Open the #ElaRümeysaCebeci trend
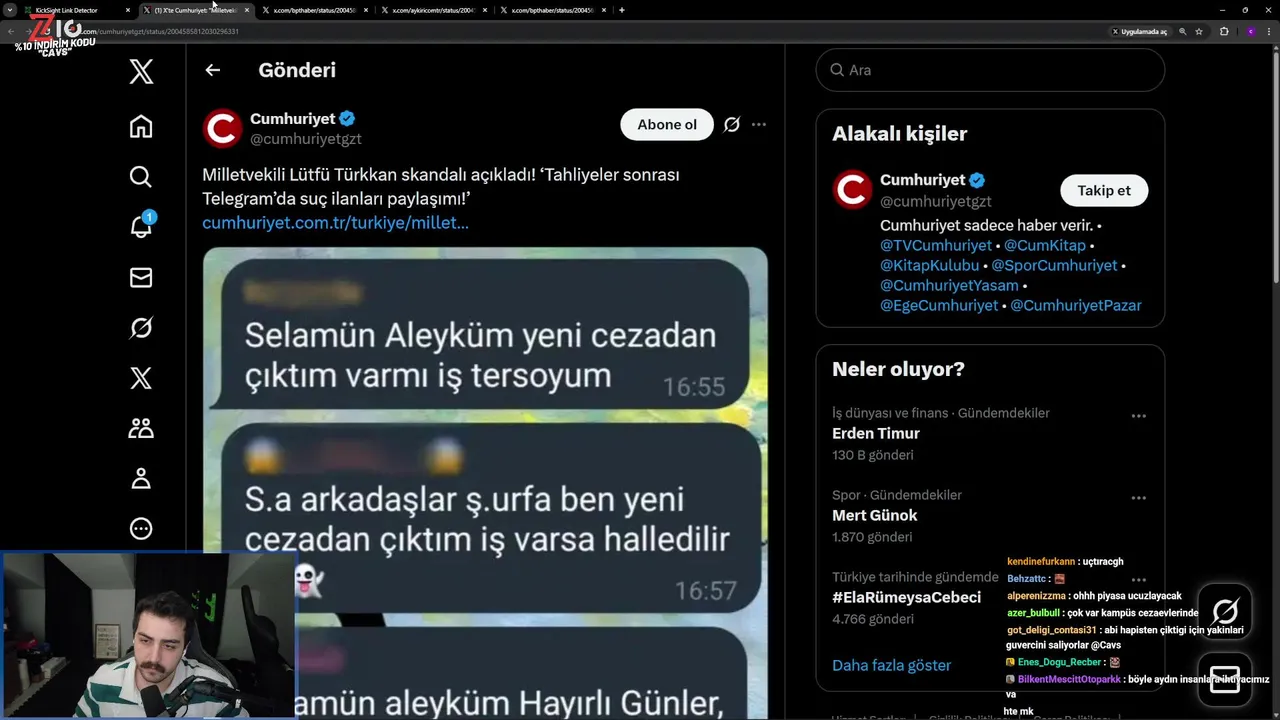Image resolution: width=1280 pixels, height=720 pixels. pyautogui.click(x=906, y=597)
